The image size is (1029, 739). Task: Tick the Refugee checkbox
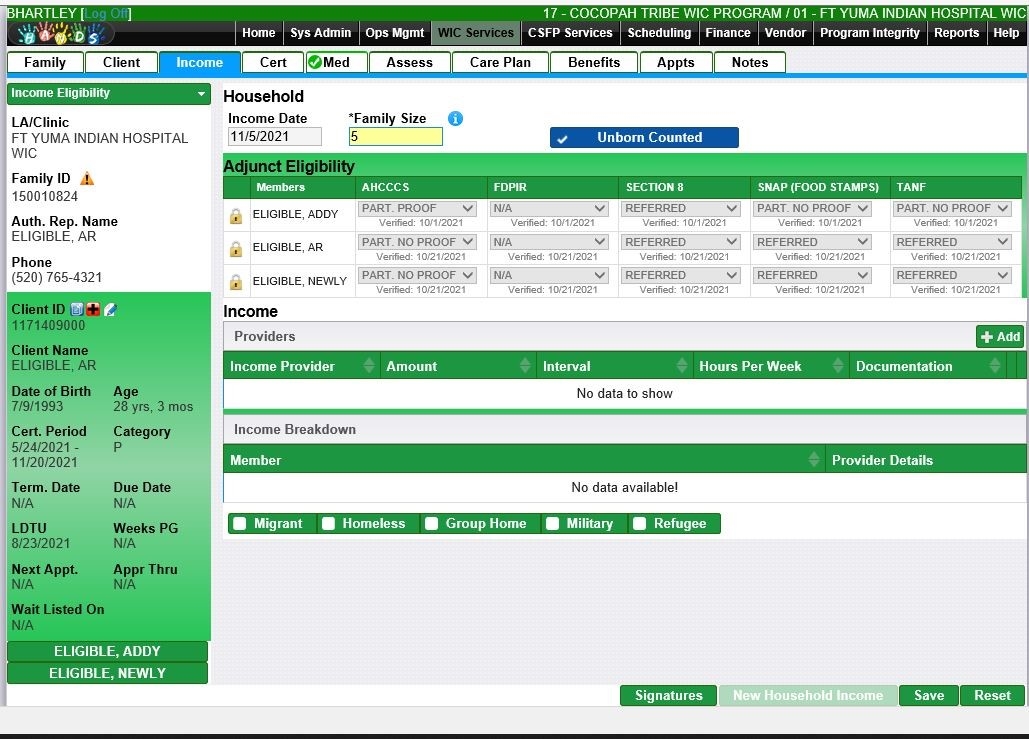pos(640,524)
